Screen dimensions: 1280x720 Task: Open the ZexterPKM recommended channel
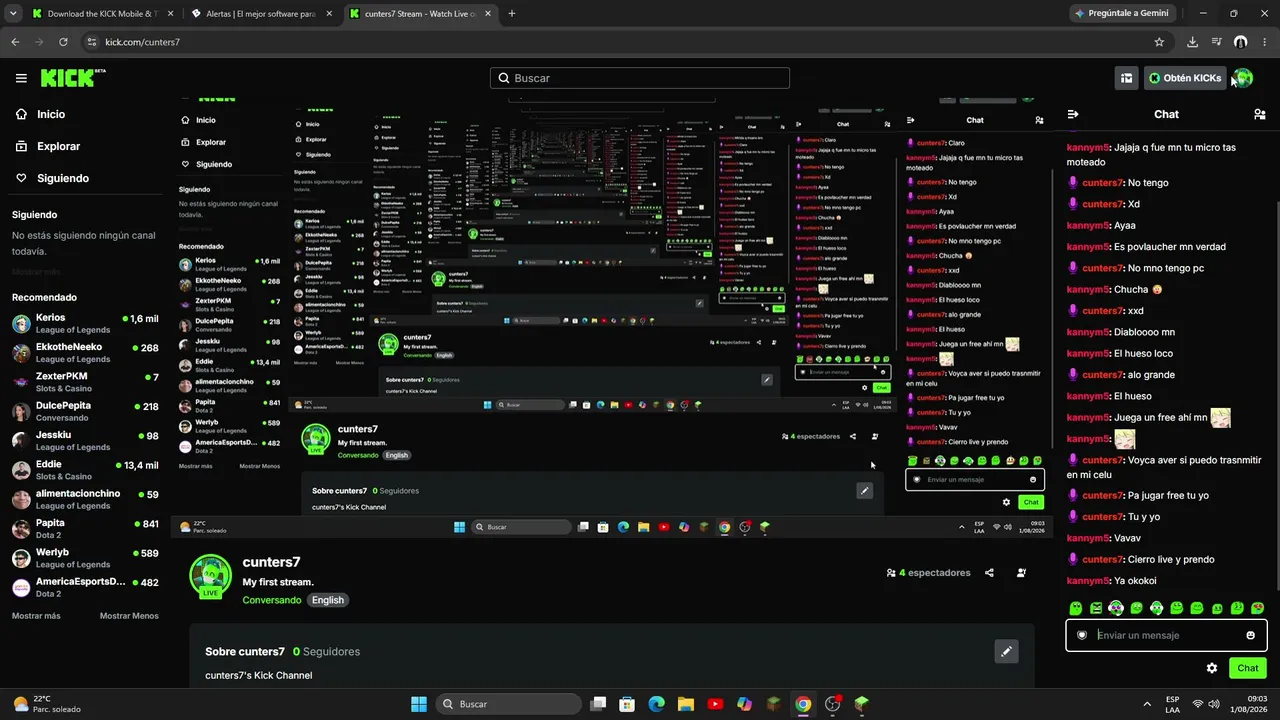coord(85,381)
